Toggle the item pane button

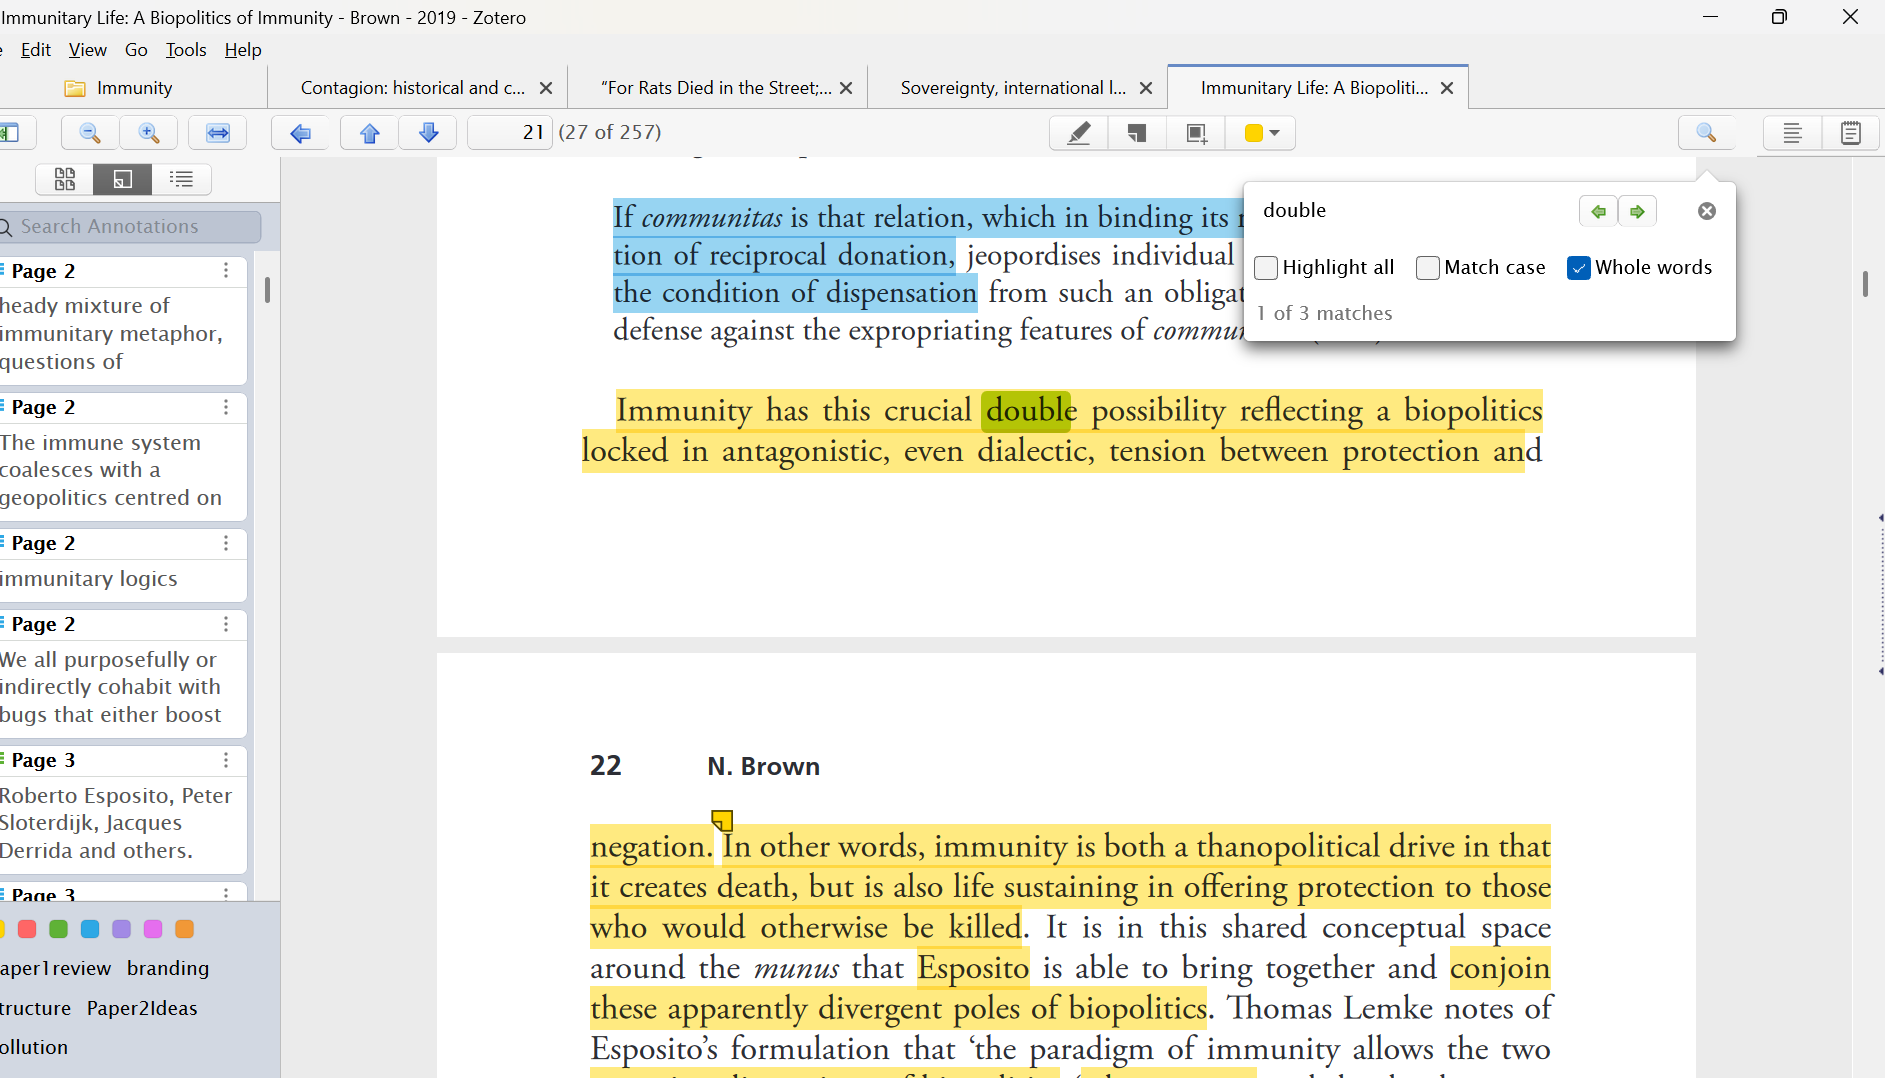click(1793, 133)
